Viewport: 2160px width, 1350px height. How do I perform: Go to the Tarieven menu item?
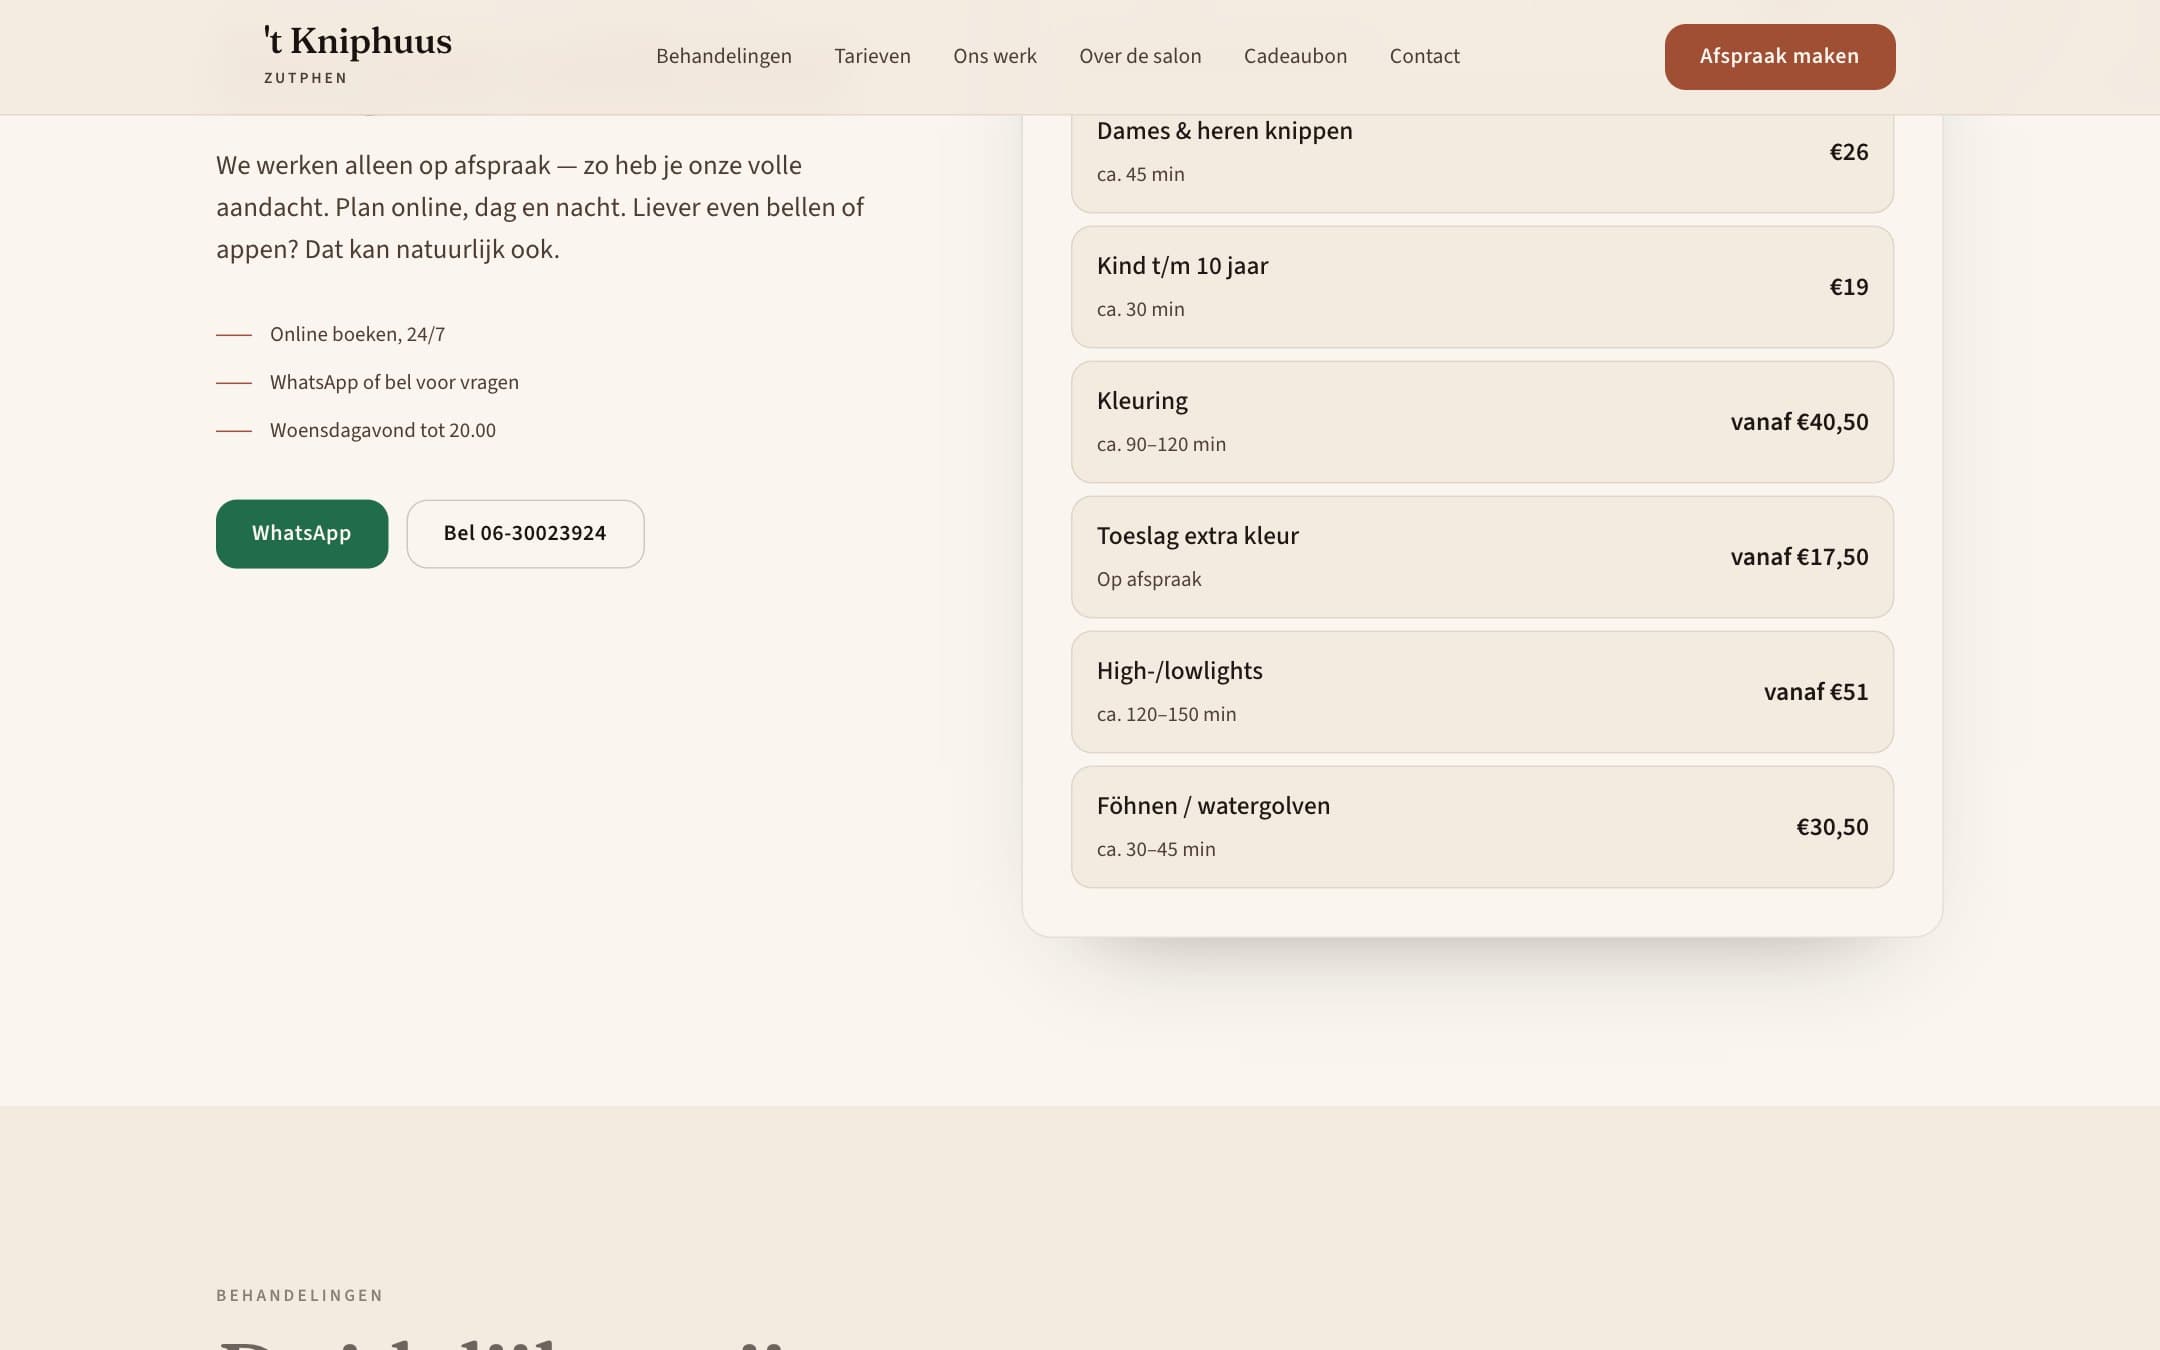pyautogui.click(x=872, y=56)
